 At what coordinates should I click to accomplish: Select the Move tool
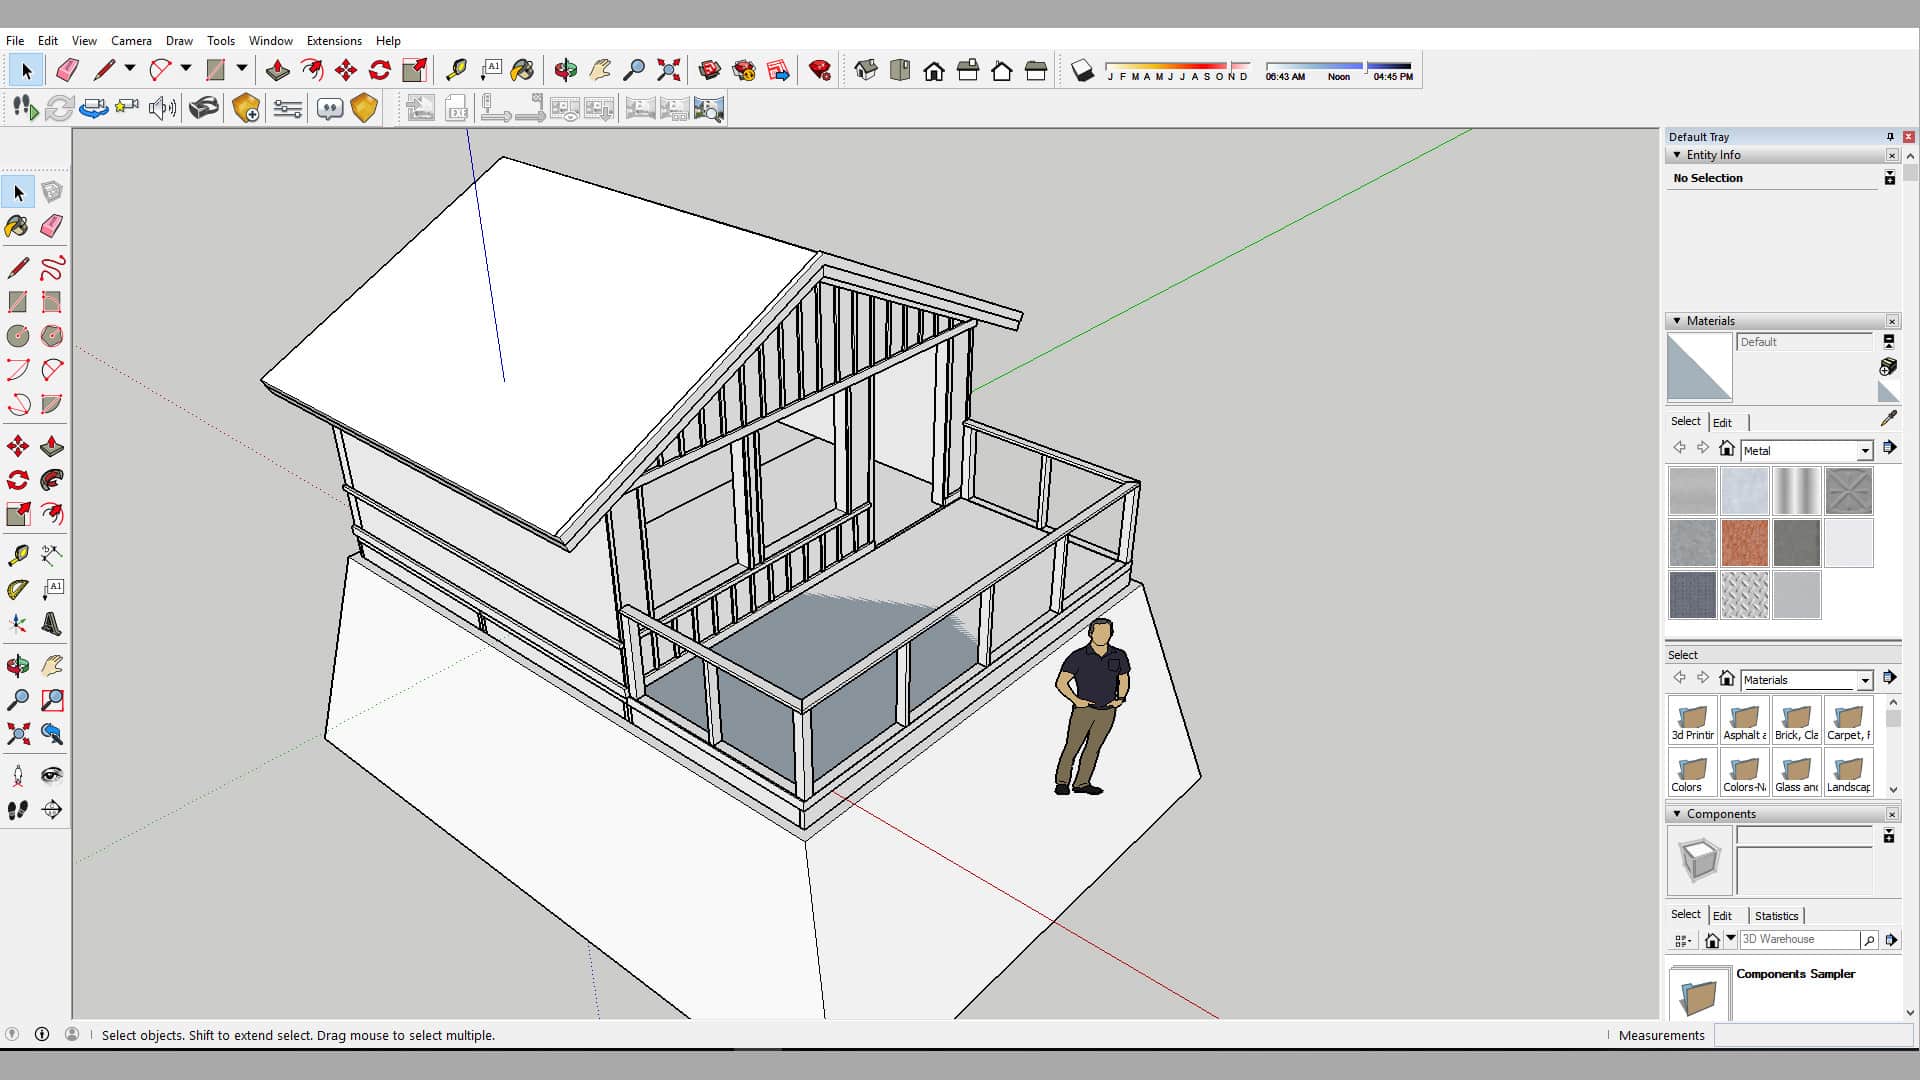click(18, 446)
